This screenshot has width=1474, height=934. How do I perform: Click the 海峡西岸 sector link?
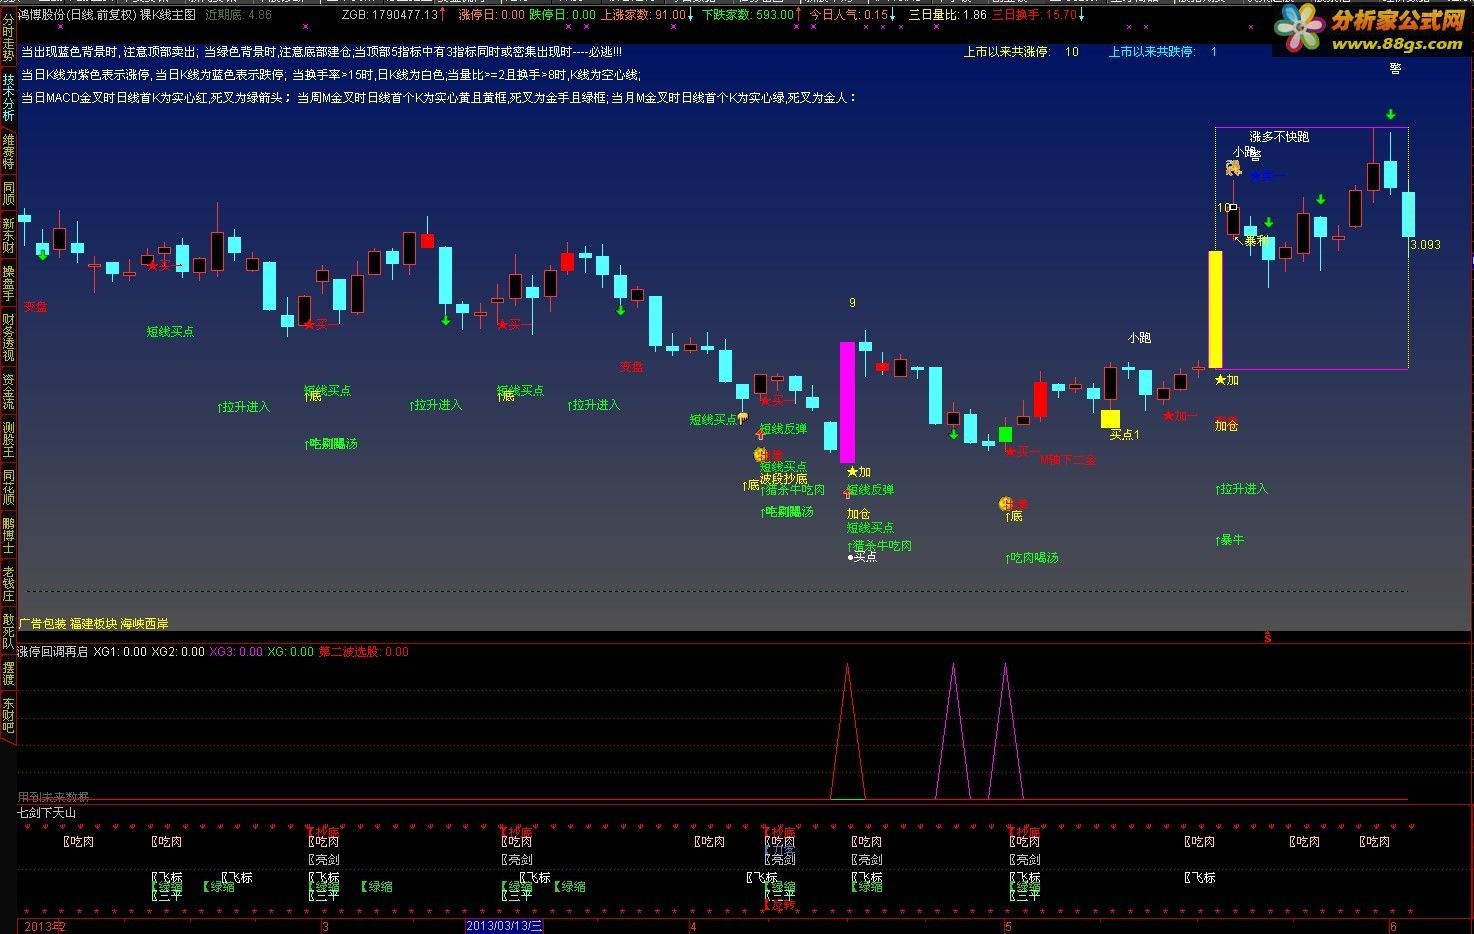click(x=145, y=623)
